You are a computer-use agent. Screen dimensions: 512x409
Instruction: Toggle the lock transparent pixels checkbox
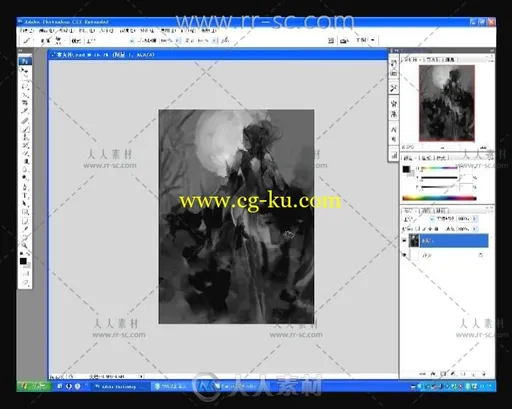coord(418,229)
